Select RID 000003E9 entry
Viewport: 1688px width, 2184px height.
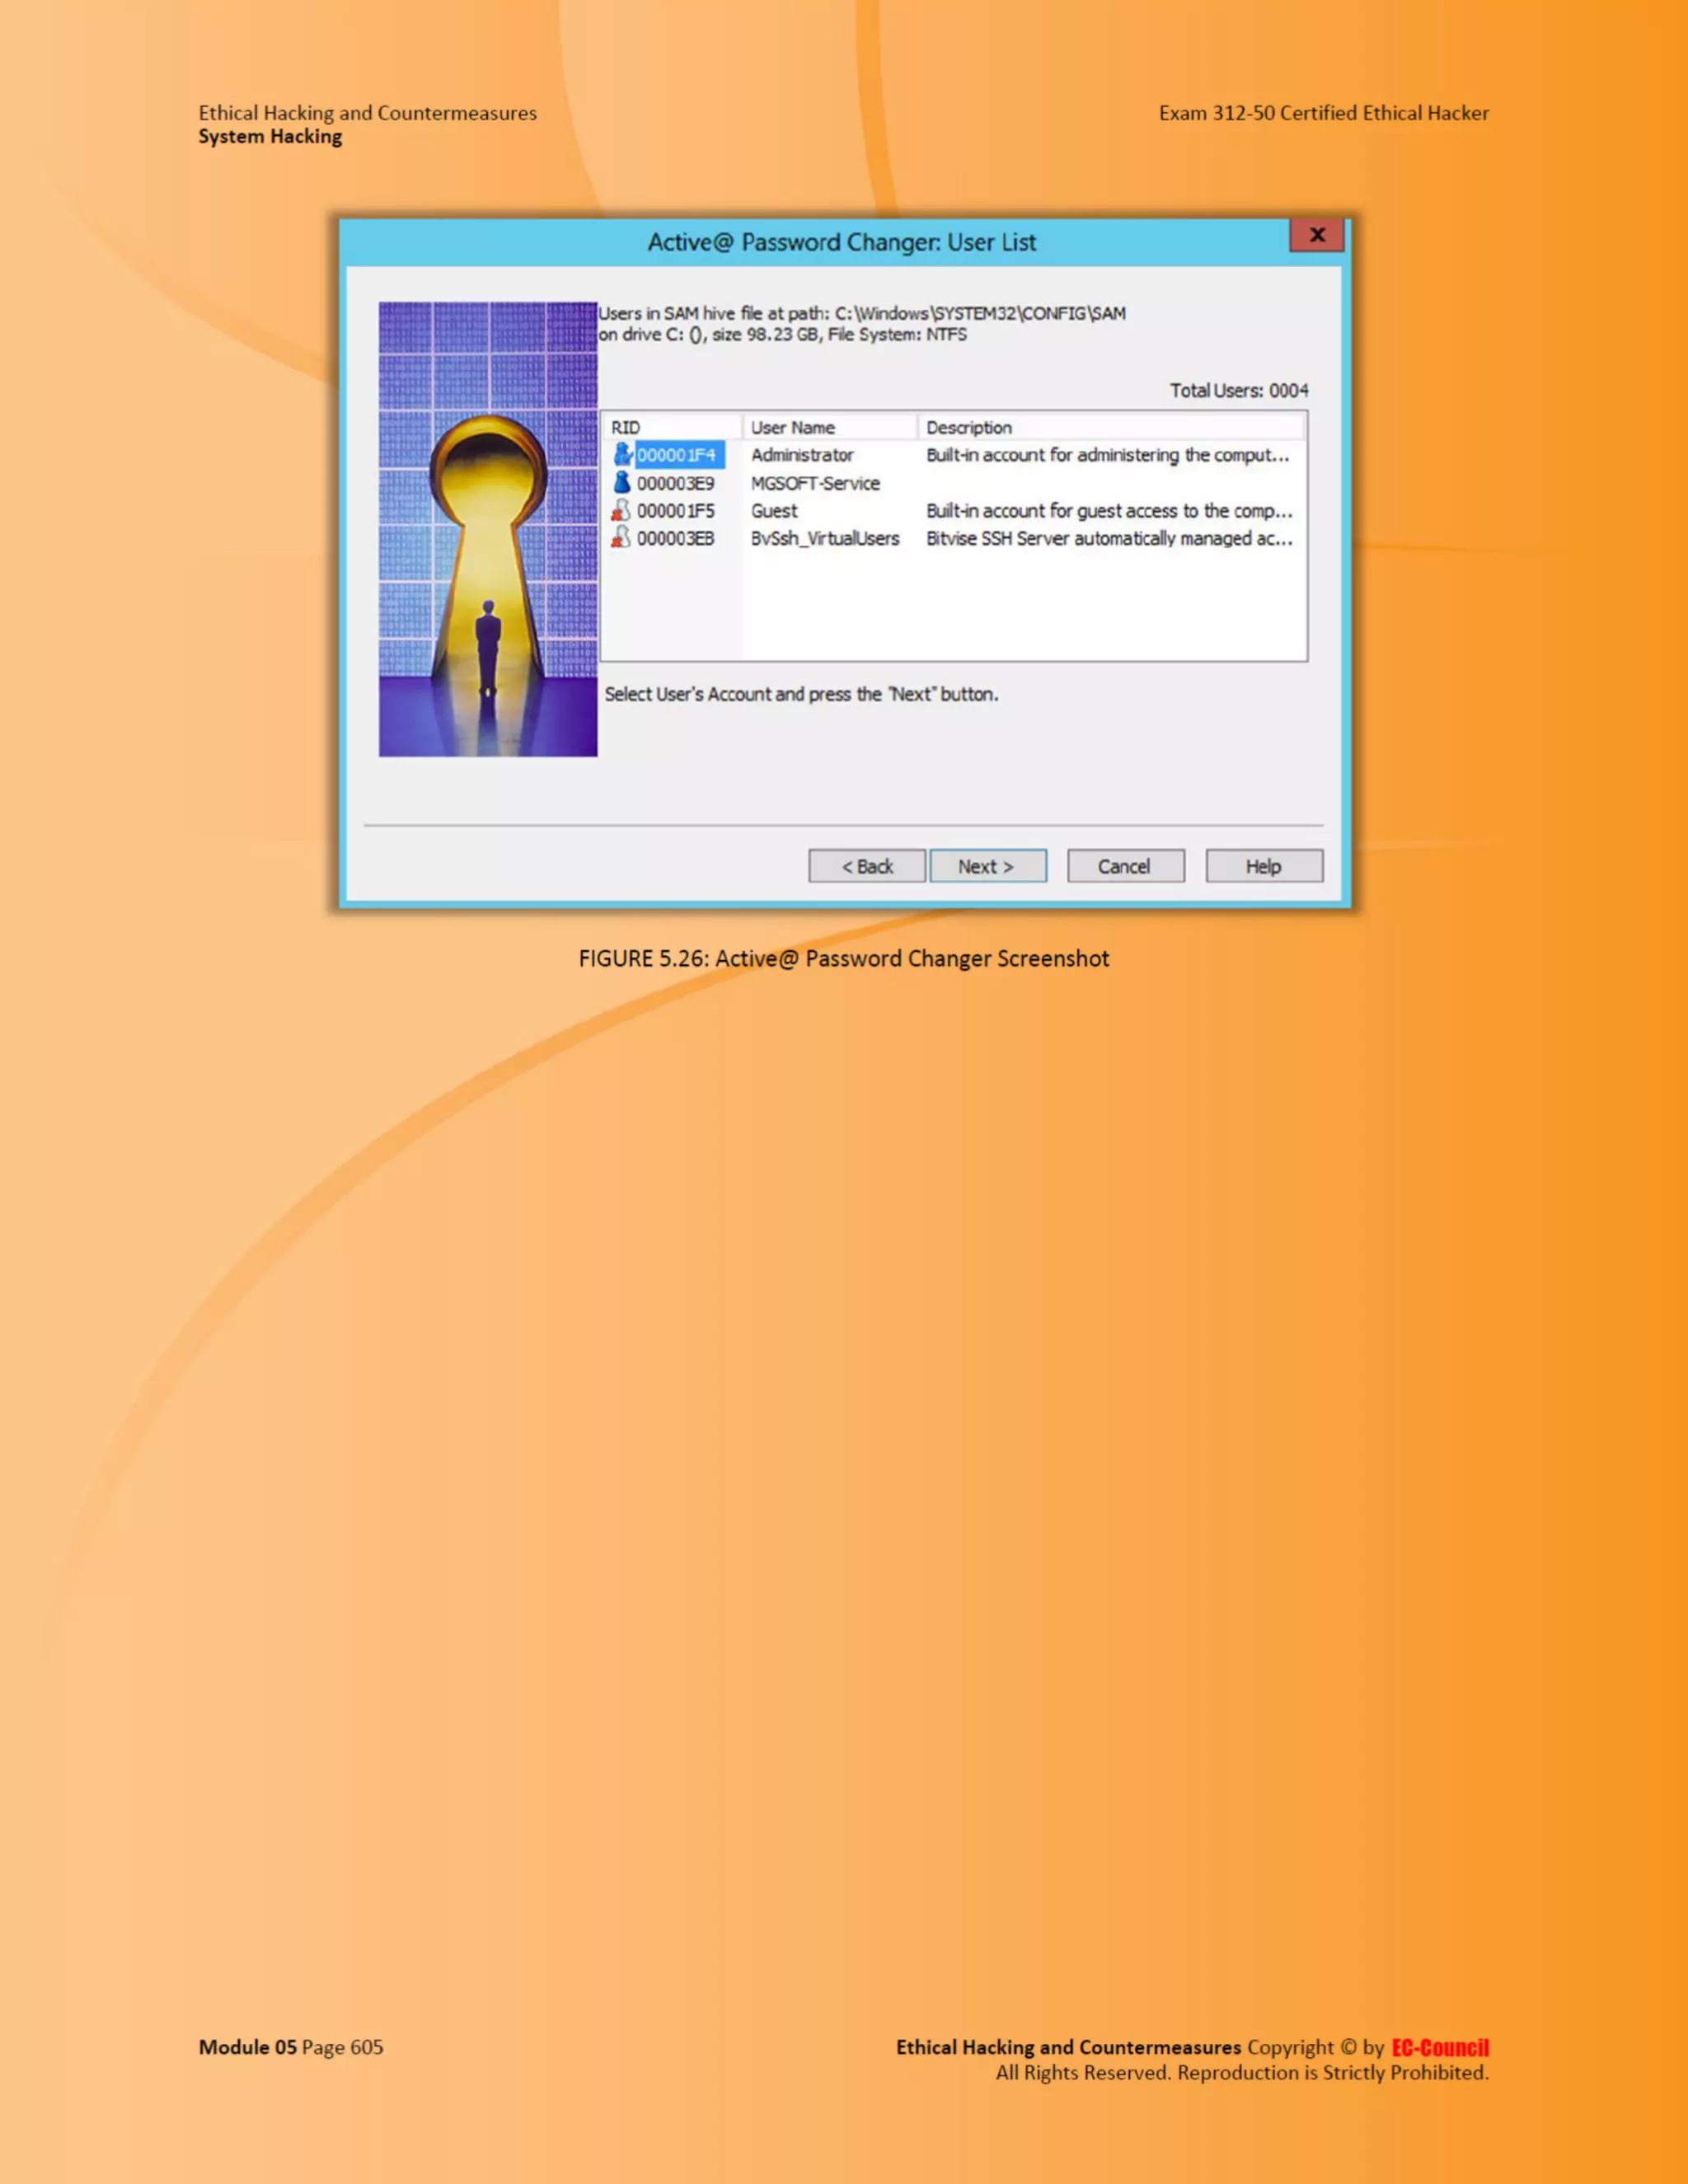pyautogui.click(x=676, y=483)
